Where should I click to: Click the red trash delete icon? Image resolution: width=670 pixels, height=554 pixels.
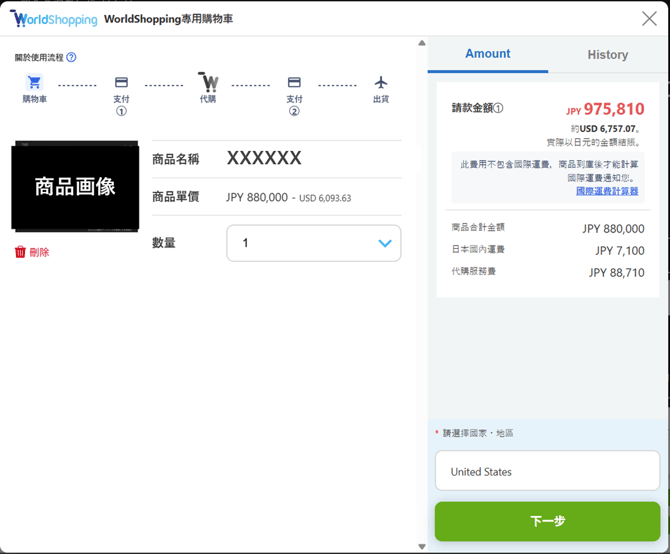(x=20, y=252)
